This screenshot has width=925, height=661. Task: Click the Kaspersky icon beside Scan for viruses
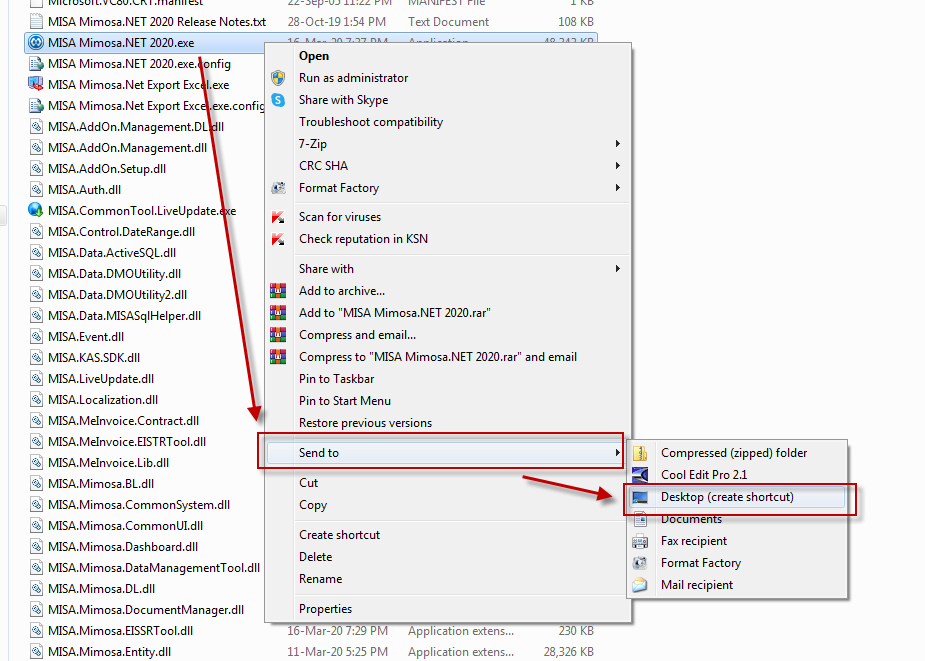coord(278,217)
